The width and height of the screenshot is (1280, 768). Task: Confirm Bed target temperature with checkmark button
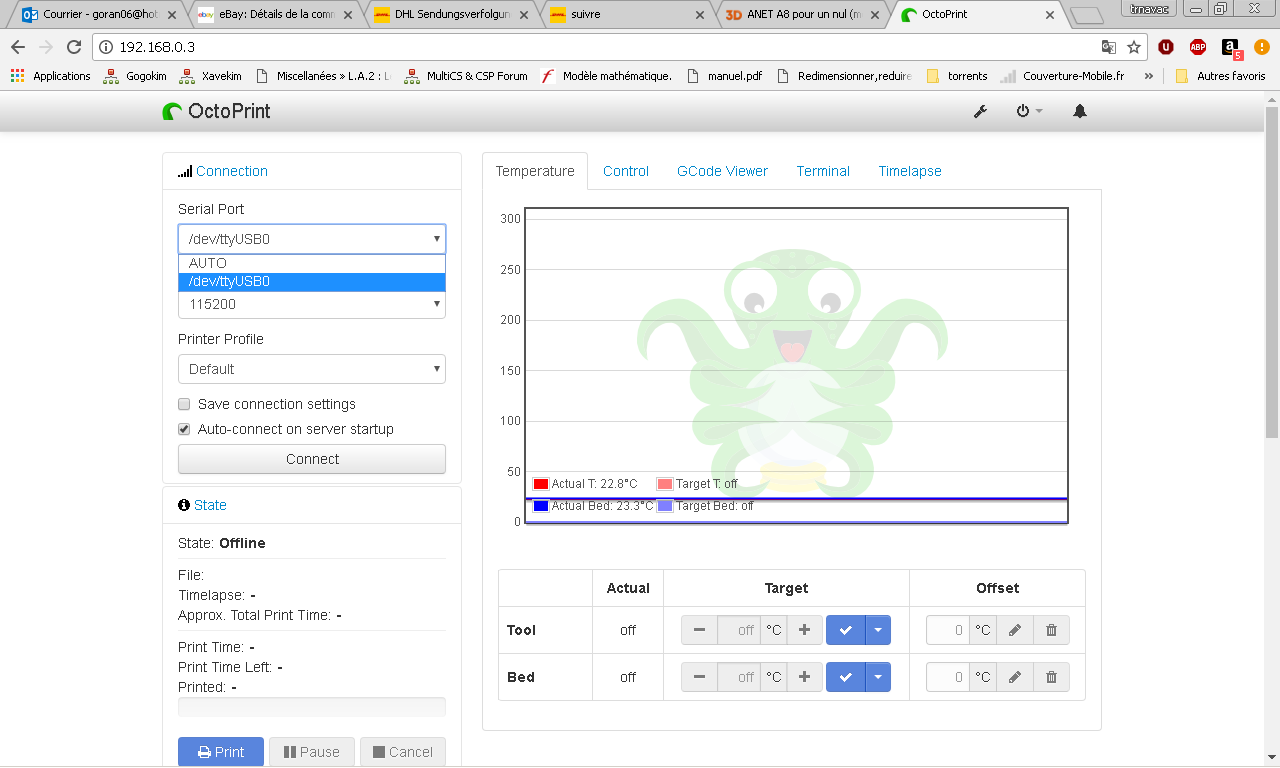(x=846, y=677)
